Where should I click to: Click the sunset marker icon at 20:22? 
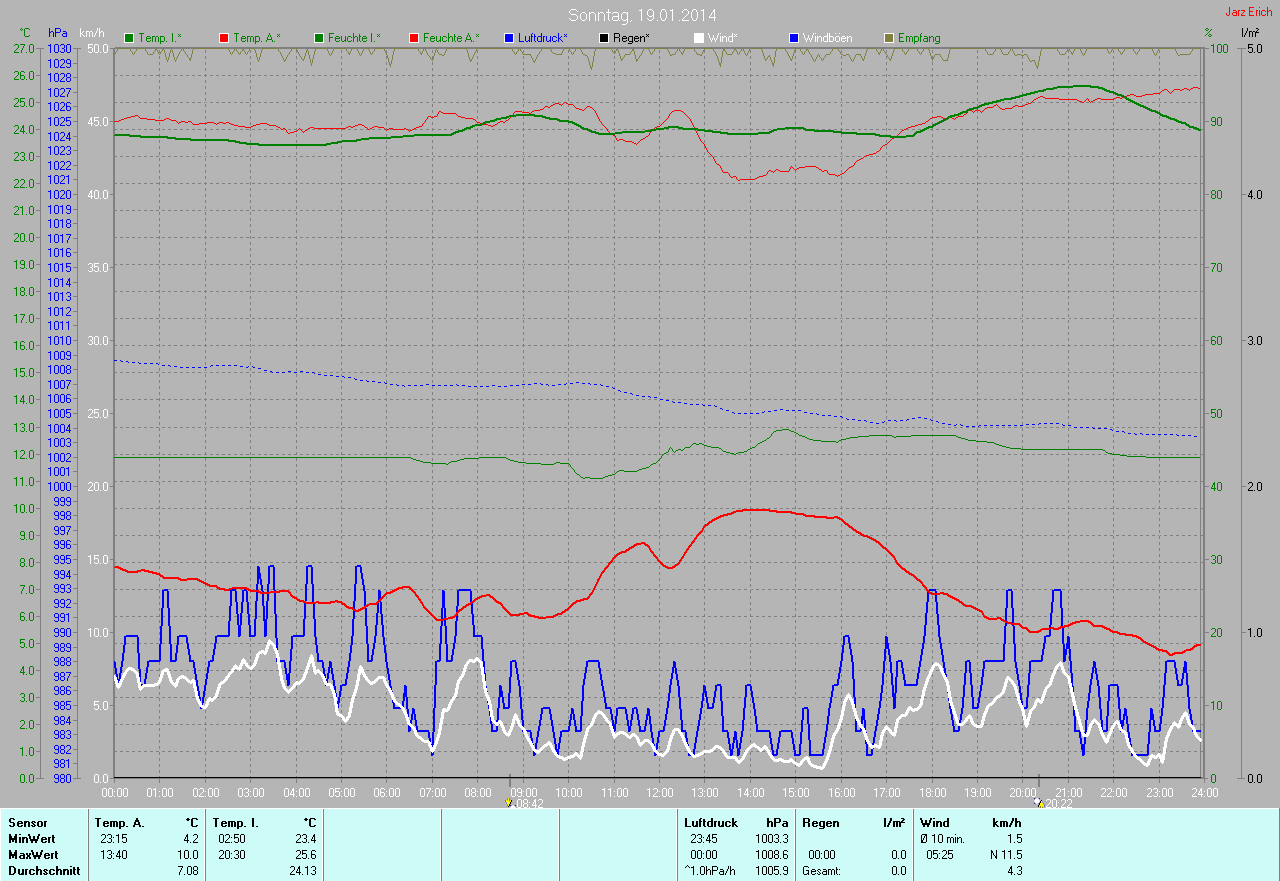[1038, 802]
